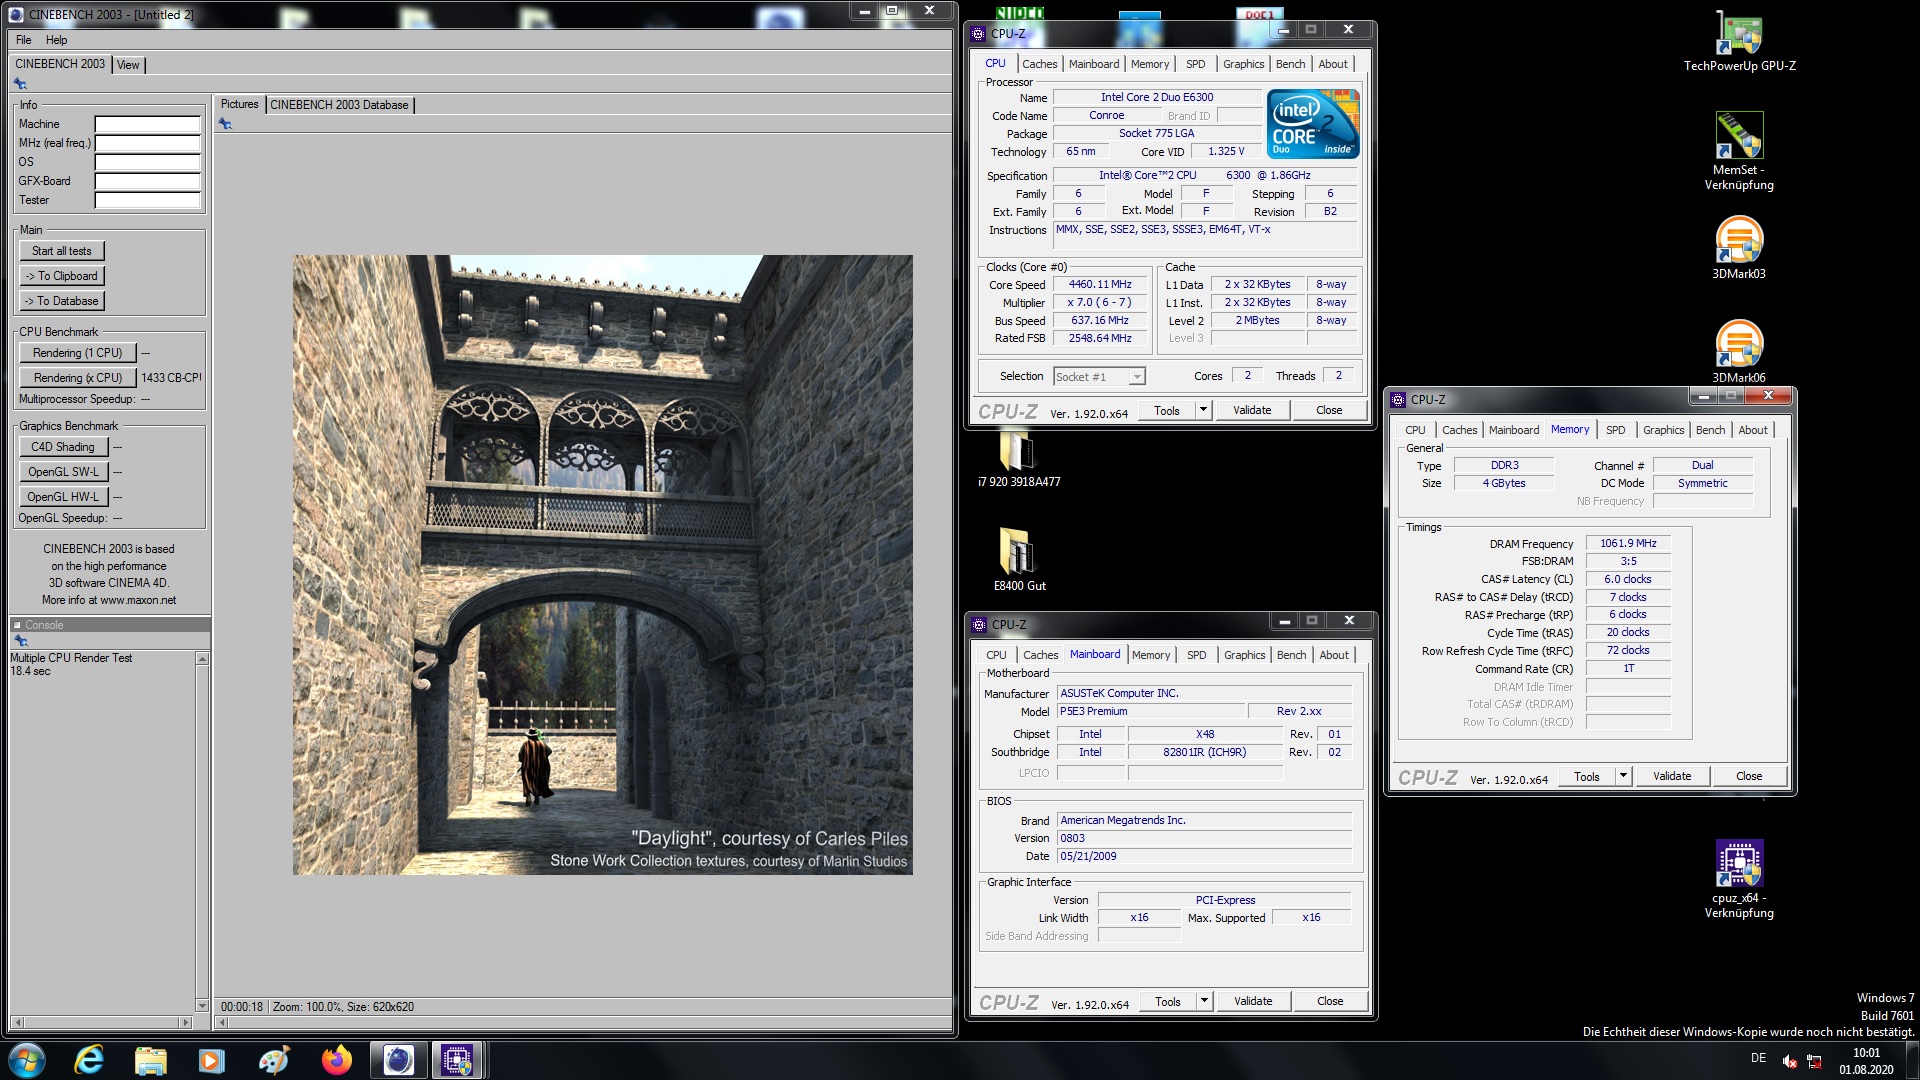Click the Tester input field

(148, 200)
